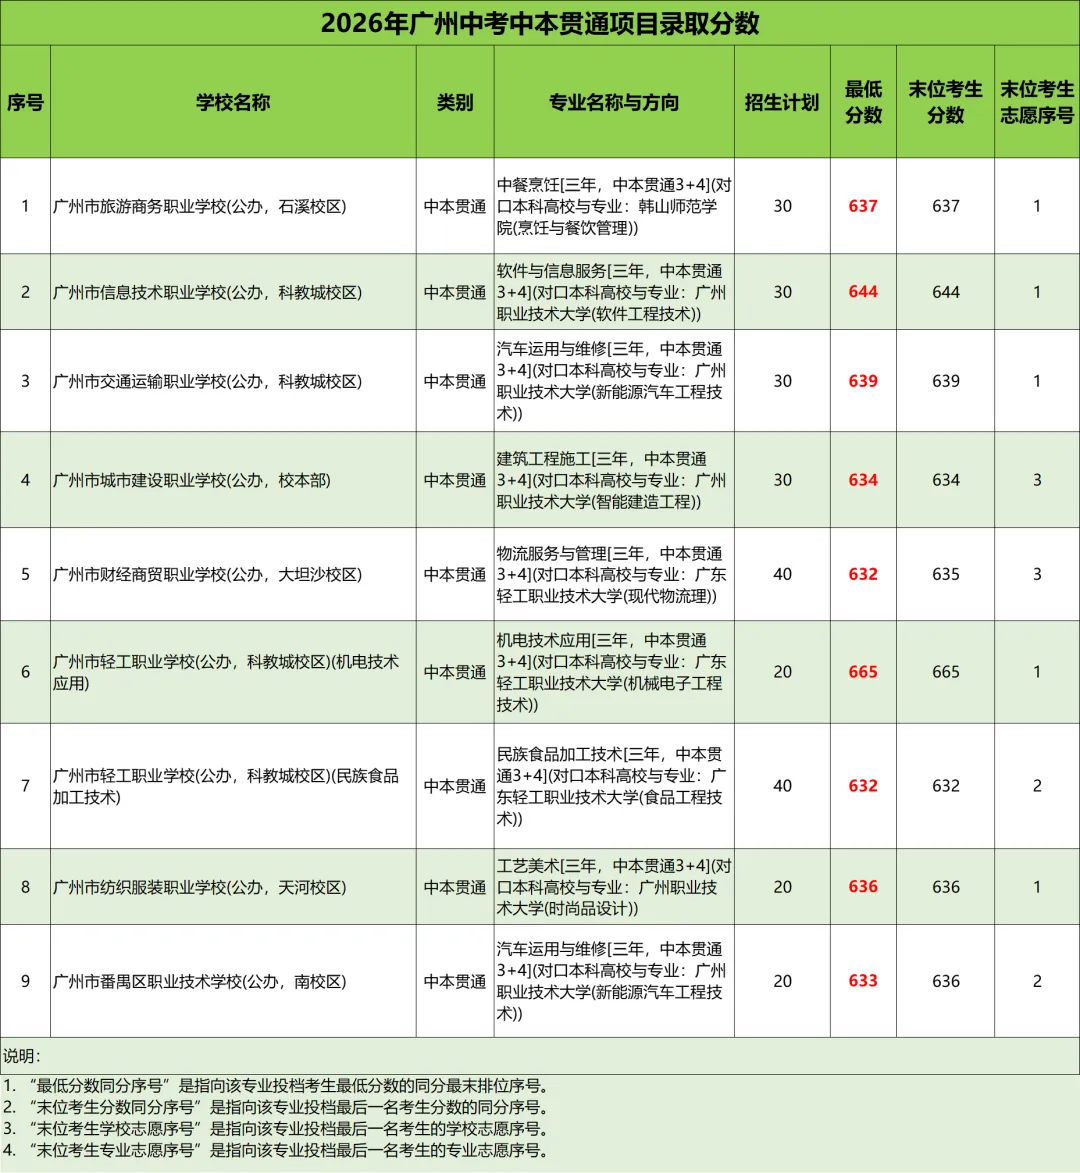The height and width of the screenshot is (1173, 1080).
Task: Click the major cell 民族食品加工技术 食品工程技术
Action: (x=614, y=786)
